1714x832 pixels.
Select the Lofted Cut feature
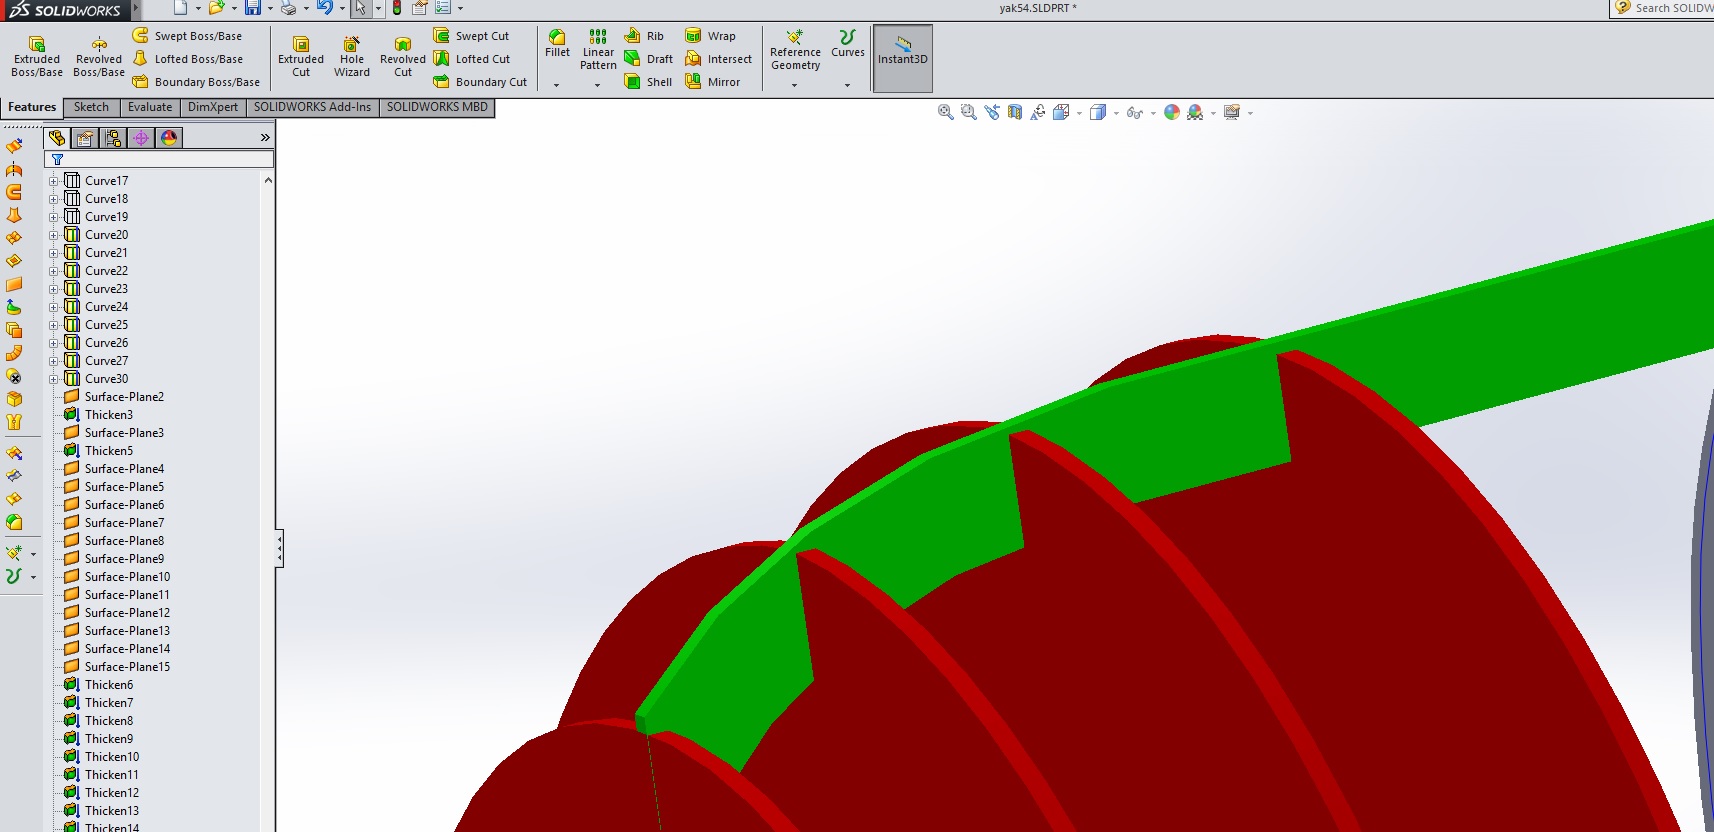[x=472, y=59]
